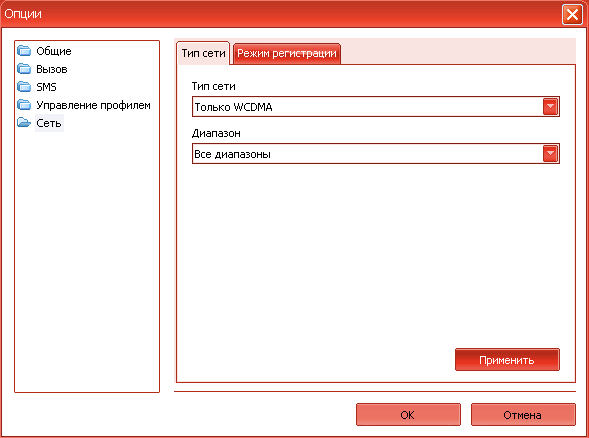Click the open folder icon beside Сеть
589x438 pixels.
[24, 122]
